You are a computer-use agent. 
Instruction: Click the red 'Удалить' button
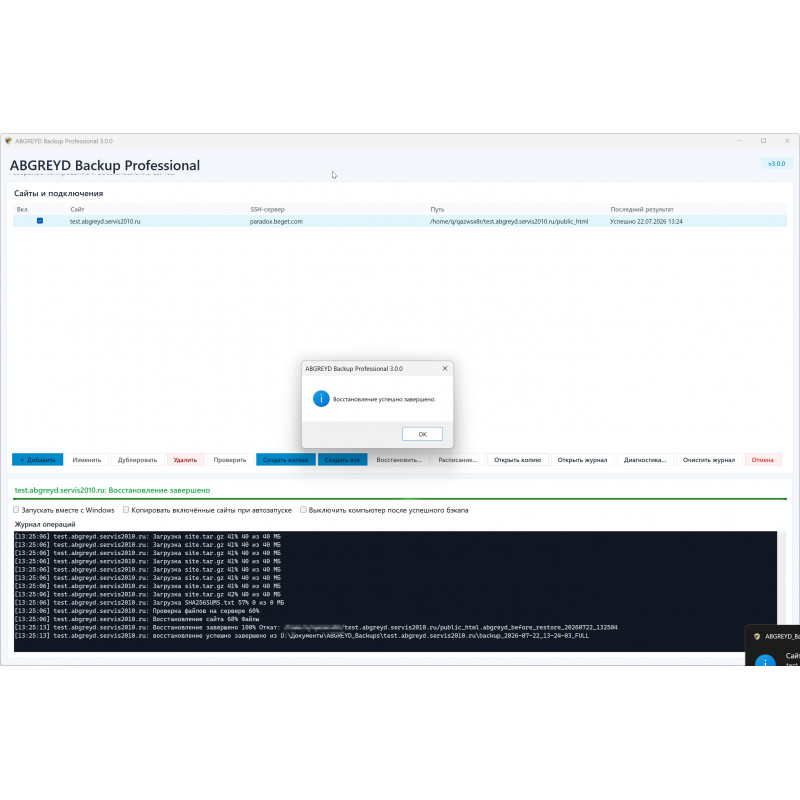185,460
